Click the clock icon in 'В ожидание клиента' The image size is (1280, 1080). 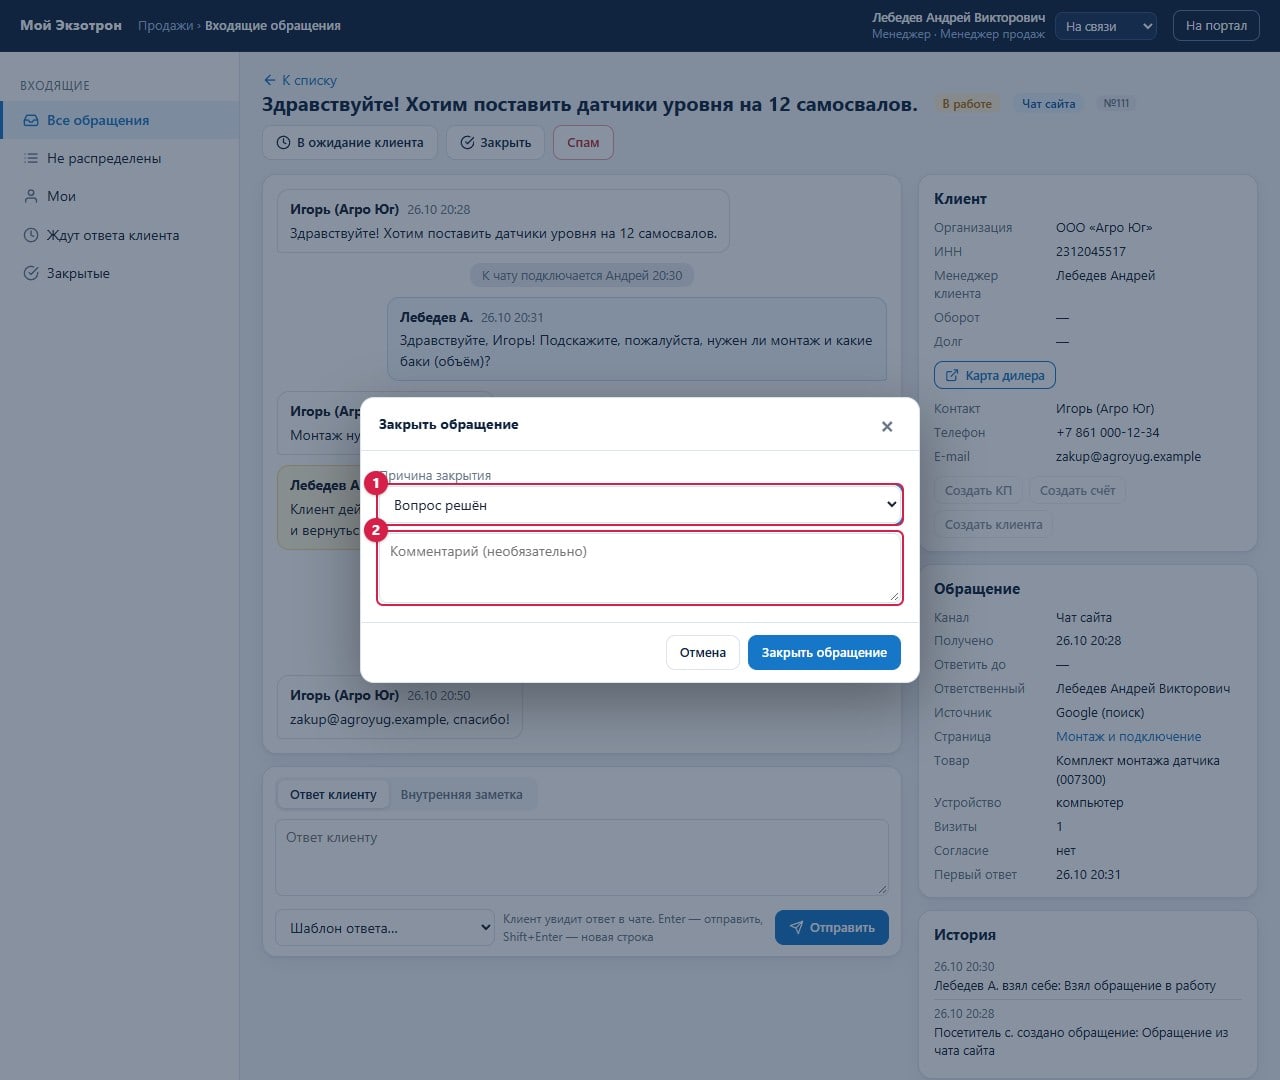tap(283, 143)
